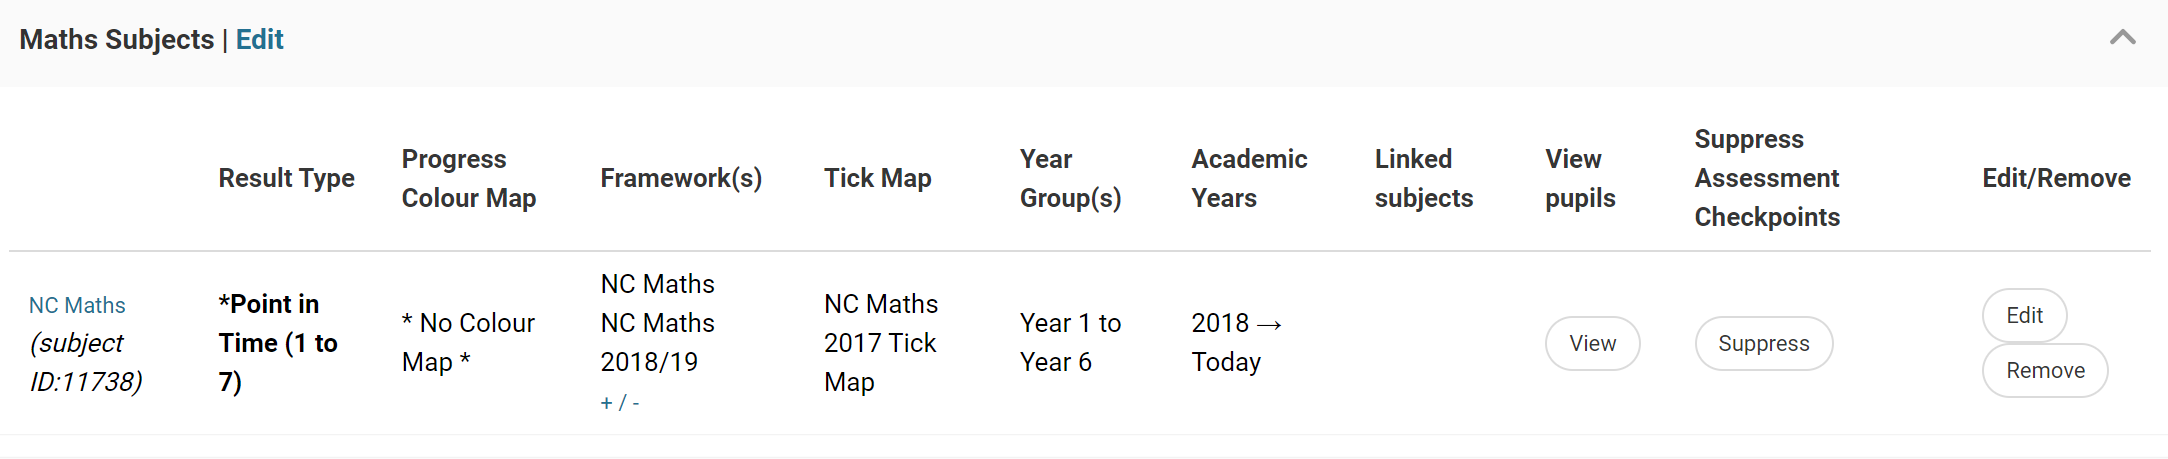Click the Edit button in the NC Maths row
Viewport: 2168px width, 459px height.
pos(2024,316)
